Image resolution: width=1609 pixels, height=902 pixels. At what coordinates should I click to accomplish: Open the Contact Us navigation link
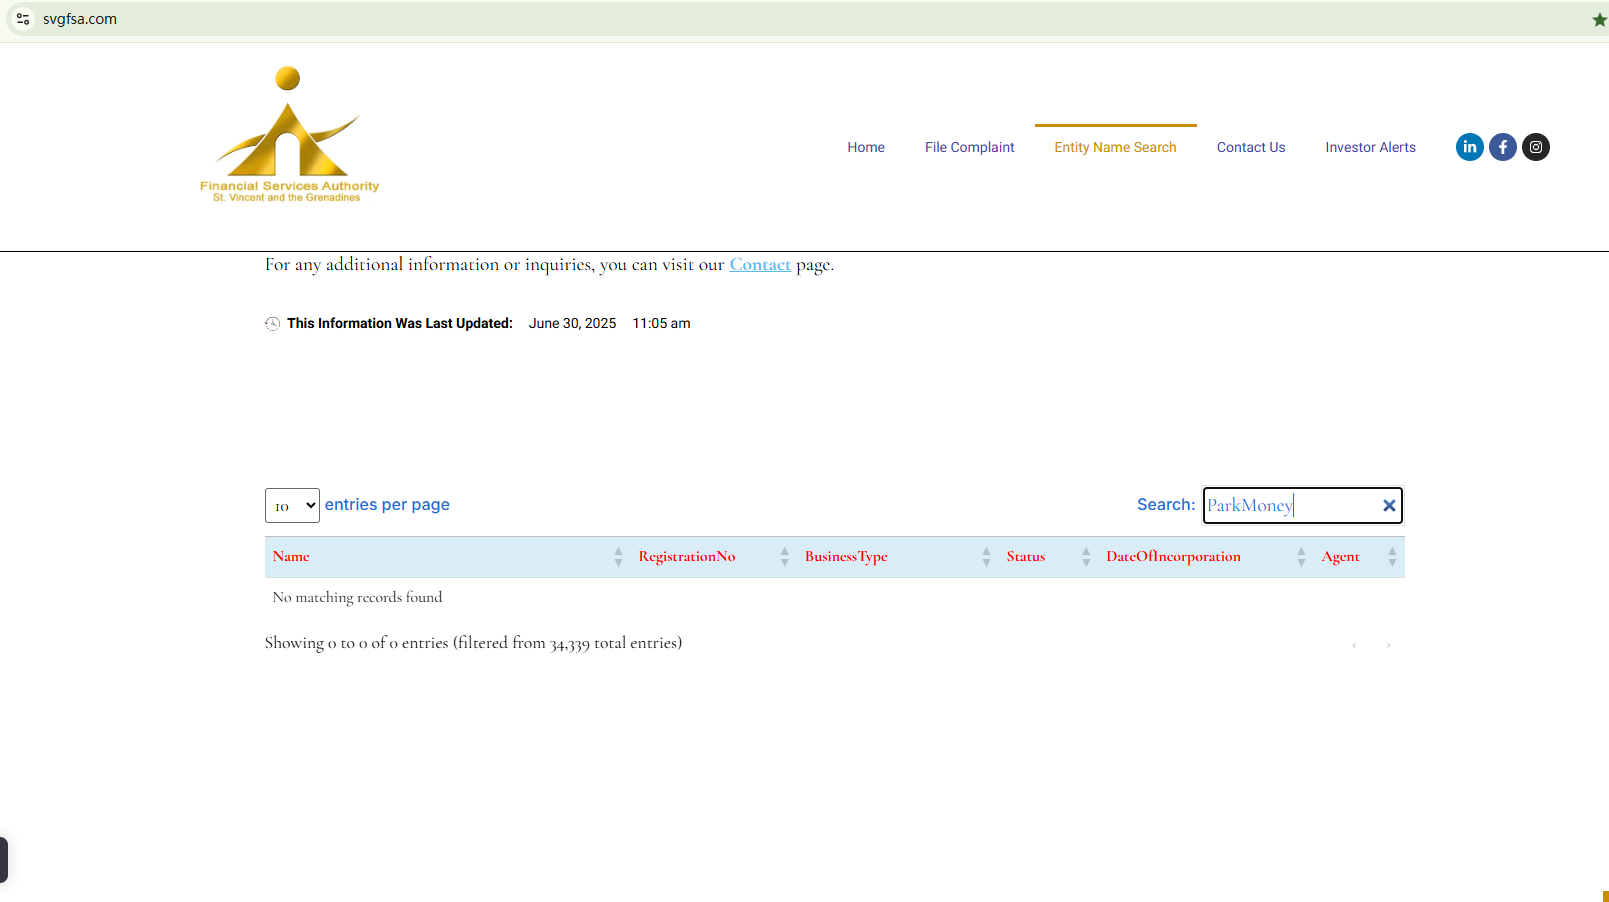[x=1250, y=147]
